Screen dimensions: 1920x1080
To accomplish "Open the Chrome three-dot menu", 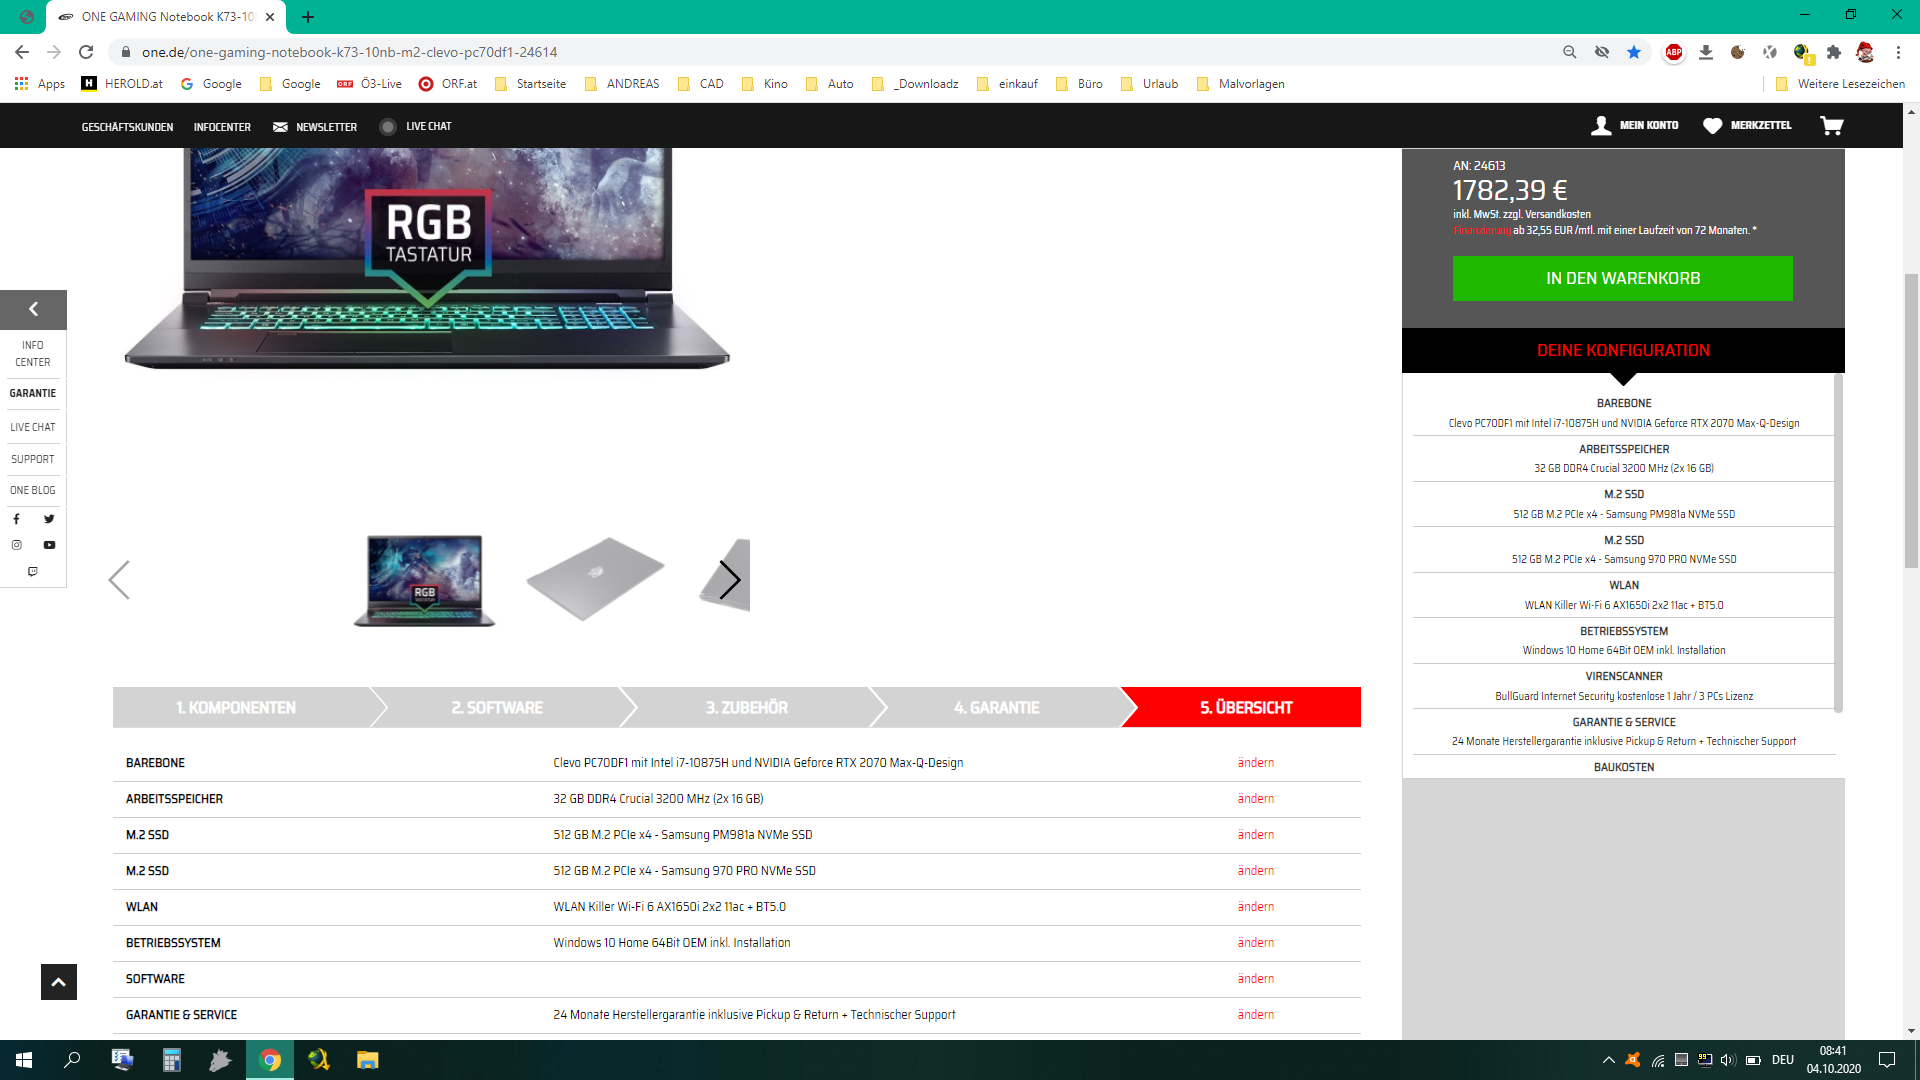I will coord(1898,52).
